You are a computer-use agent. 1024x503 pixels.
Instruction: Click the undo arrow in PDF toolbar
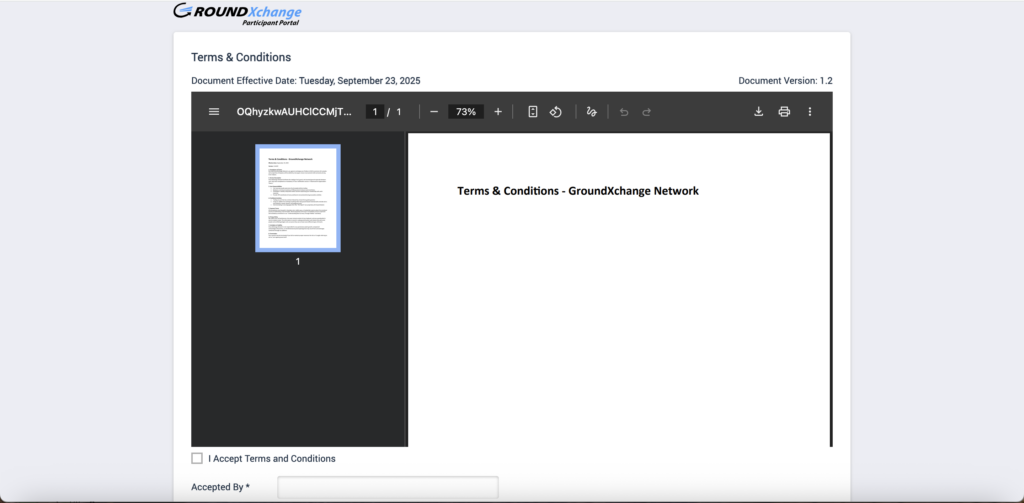[x=624, y=112]
